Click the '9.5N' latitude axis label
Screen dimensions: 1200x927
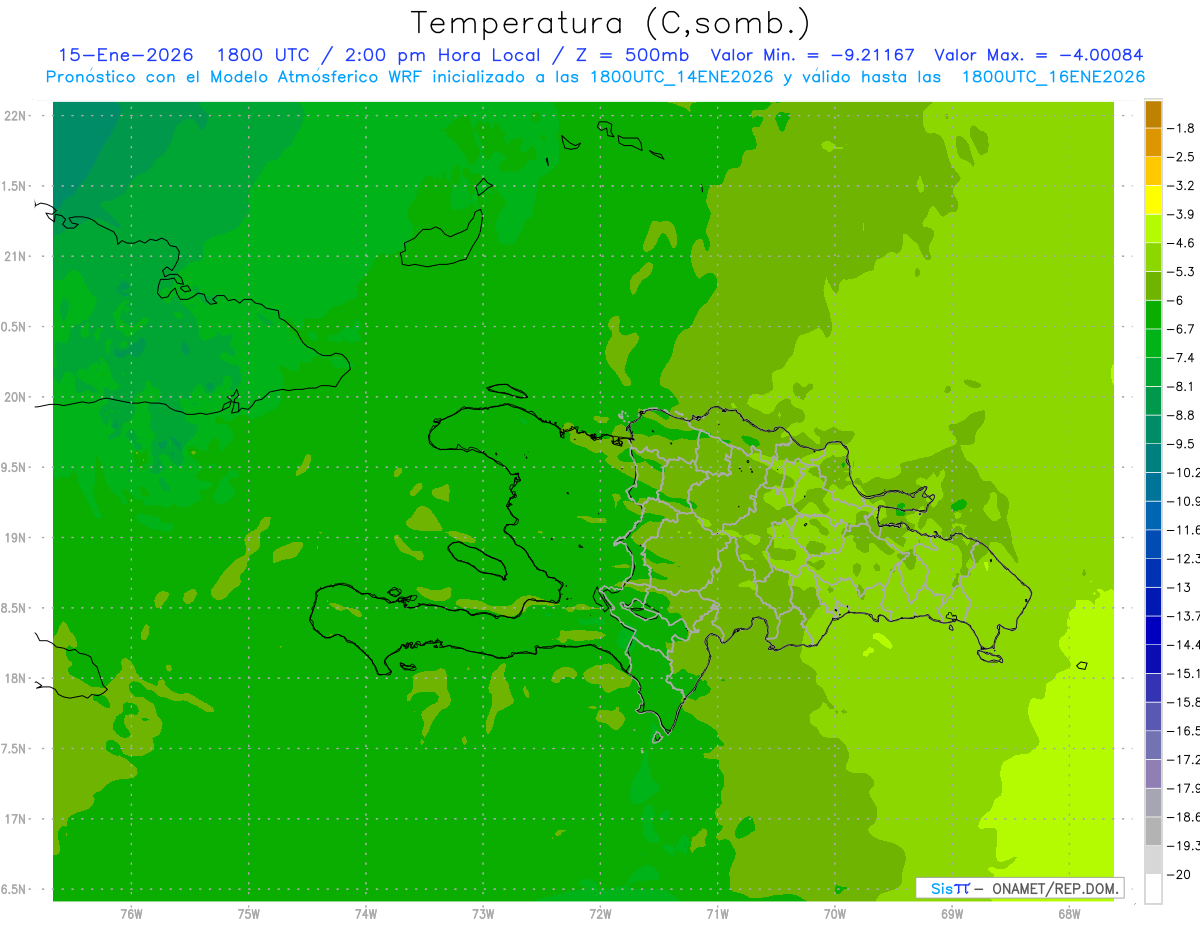point(15,467)
